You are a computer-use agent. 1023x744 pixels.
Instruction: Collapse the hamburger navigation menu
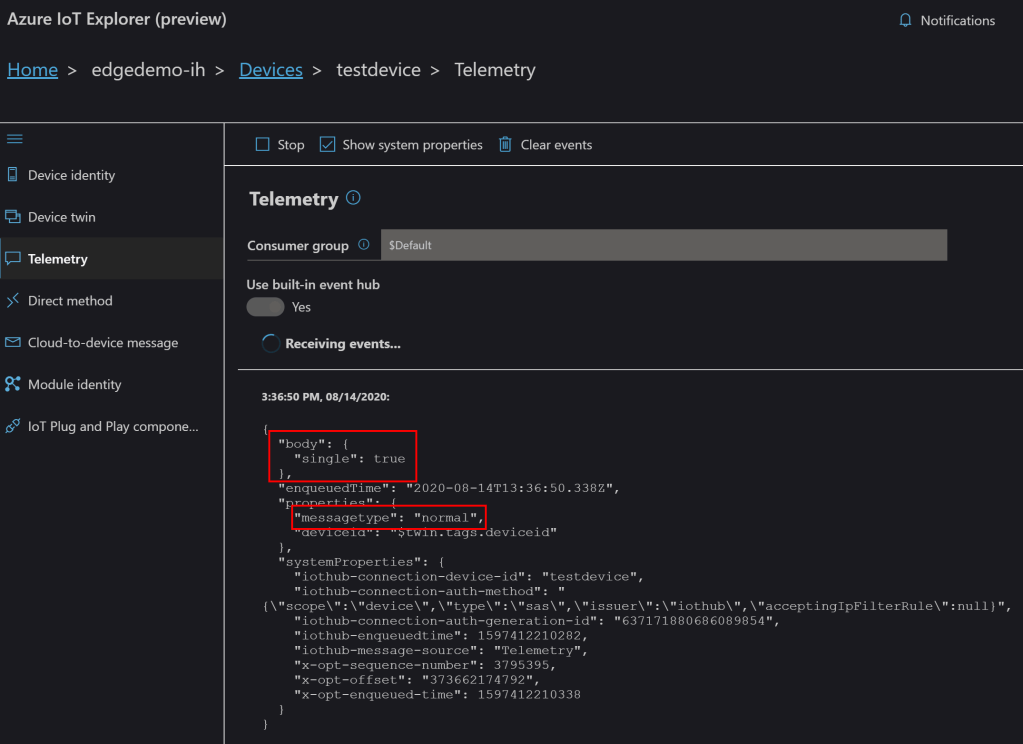pyautogui.click(x=15, y=139)
